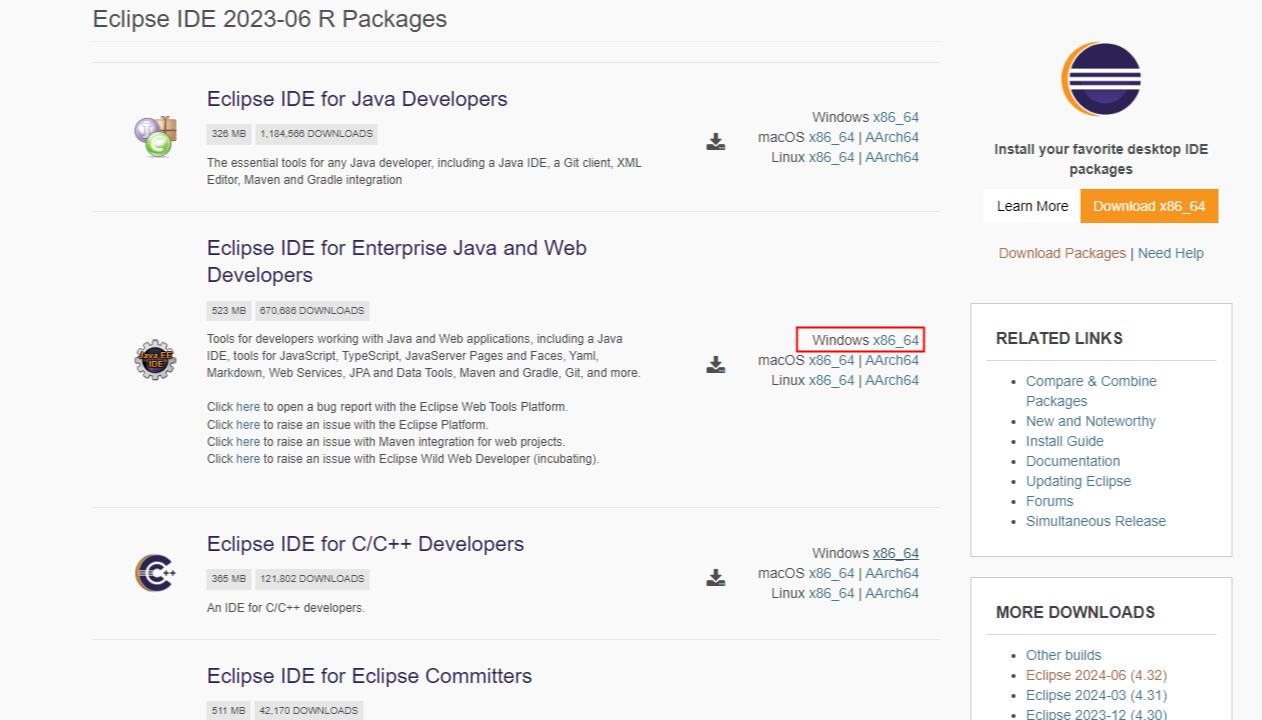Open Eclipse 2024-06 (4.32) link

point(1096,675)
